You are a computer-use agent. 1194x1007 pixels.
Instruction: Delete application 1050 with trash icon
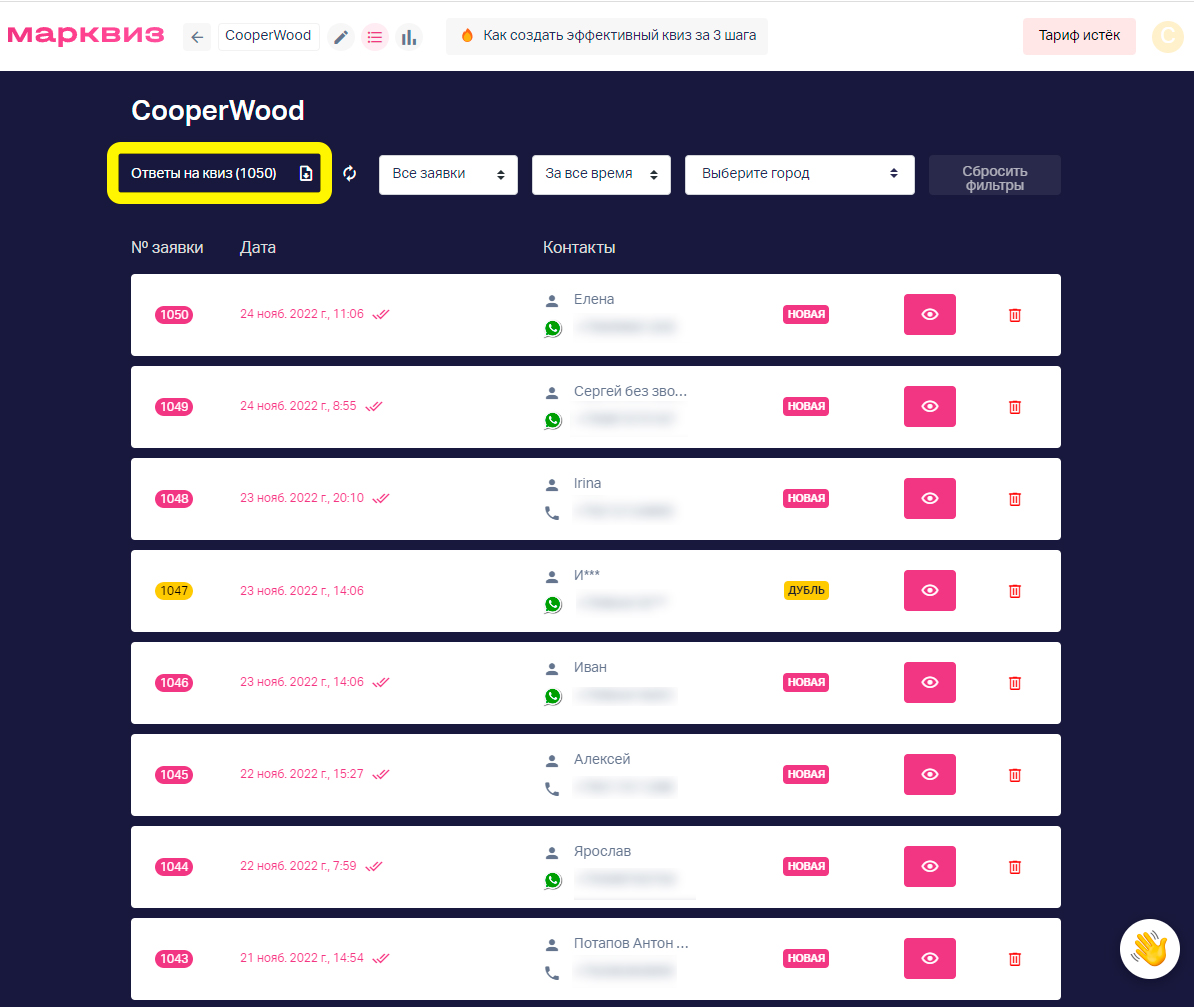(x=1014, y=315)
